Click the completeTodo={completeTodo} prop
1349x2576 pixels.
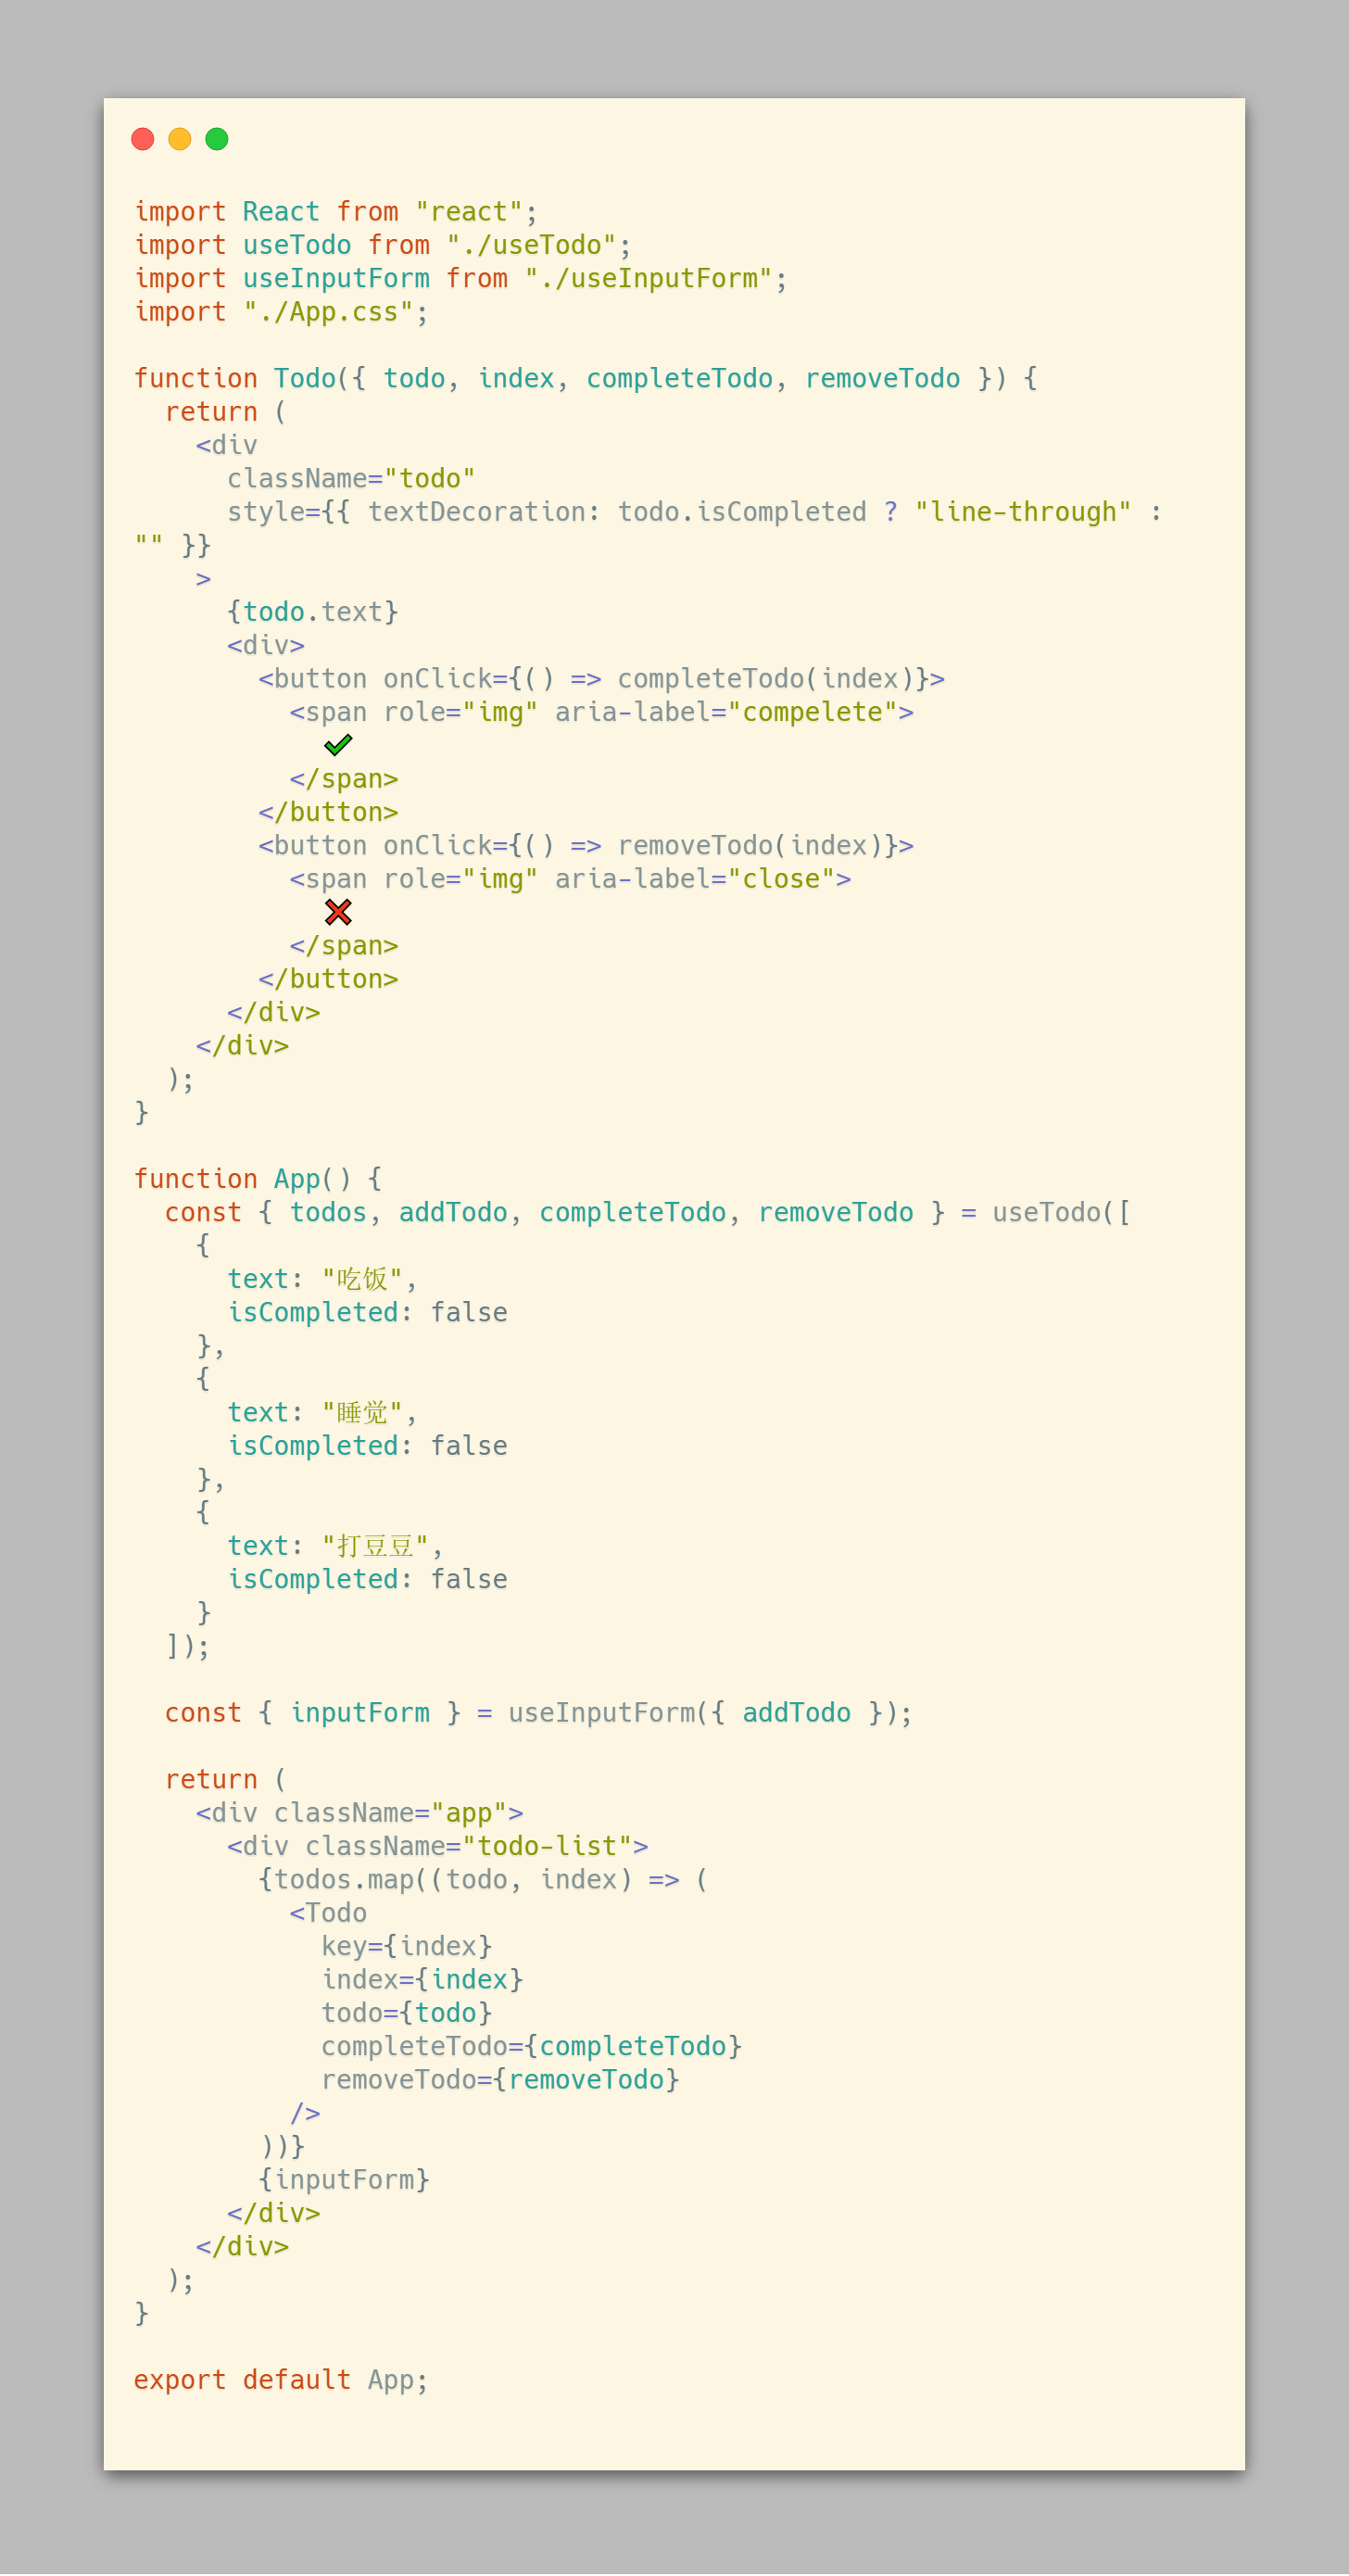pos(532,2046)
